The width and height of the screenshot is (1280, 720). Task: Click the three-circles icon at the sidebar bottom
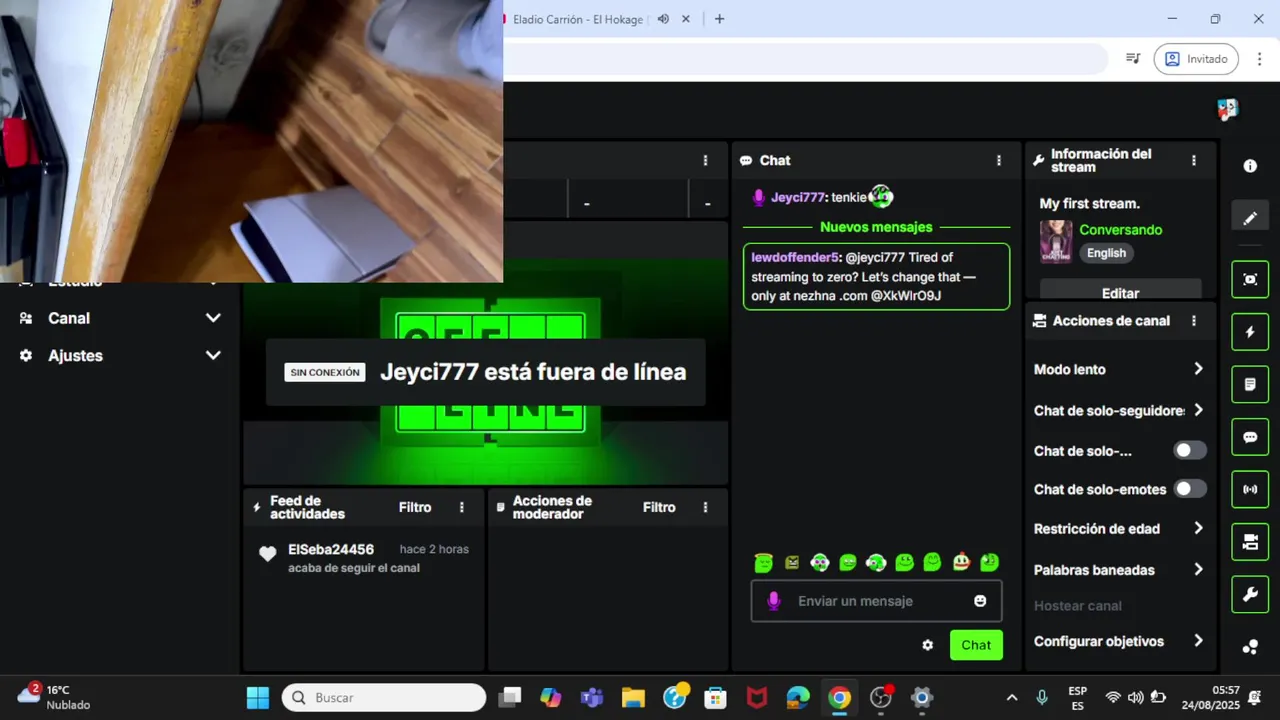point(1250,647)
